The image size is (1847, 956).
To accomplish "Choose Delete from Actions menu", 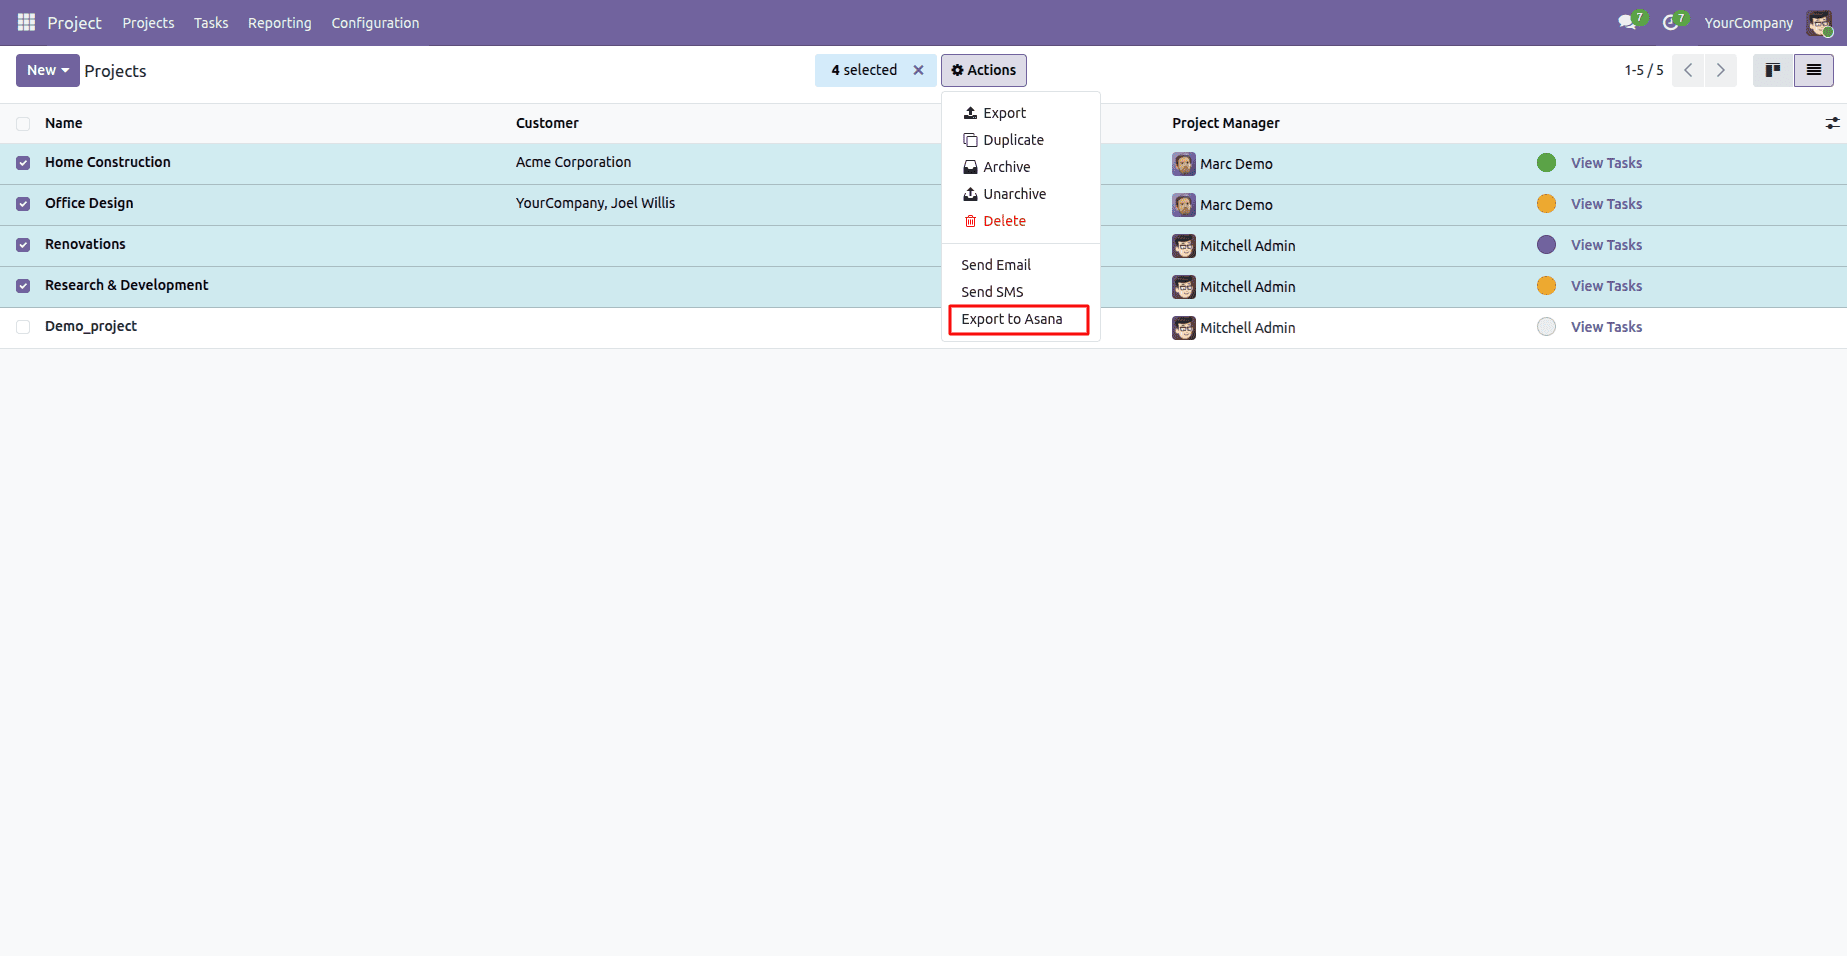I will pos(1021,221).
